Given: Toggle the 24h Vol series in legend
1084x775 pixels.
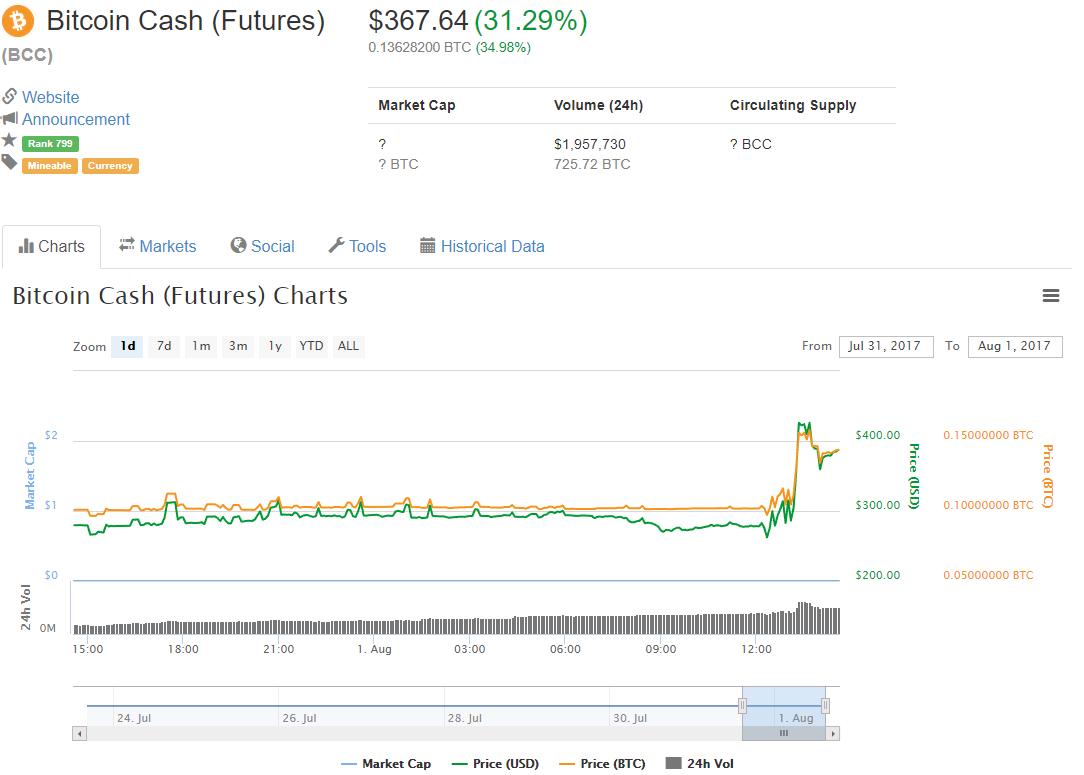Looking at the screenshot, I should click(700, 764).
